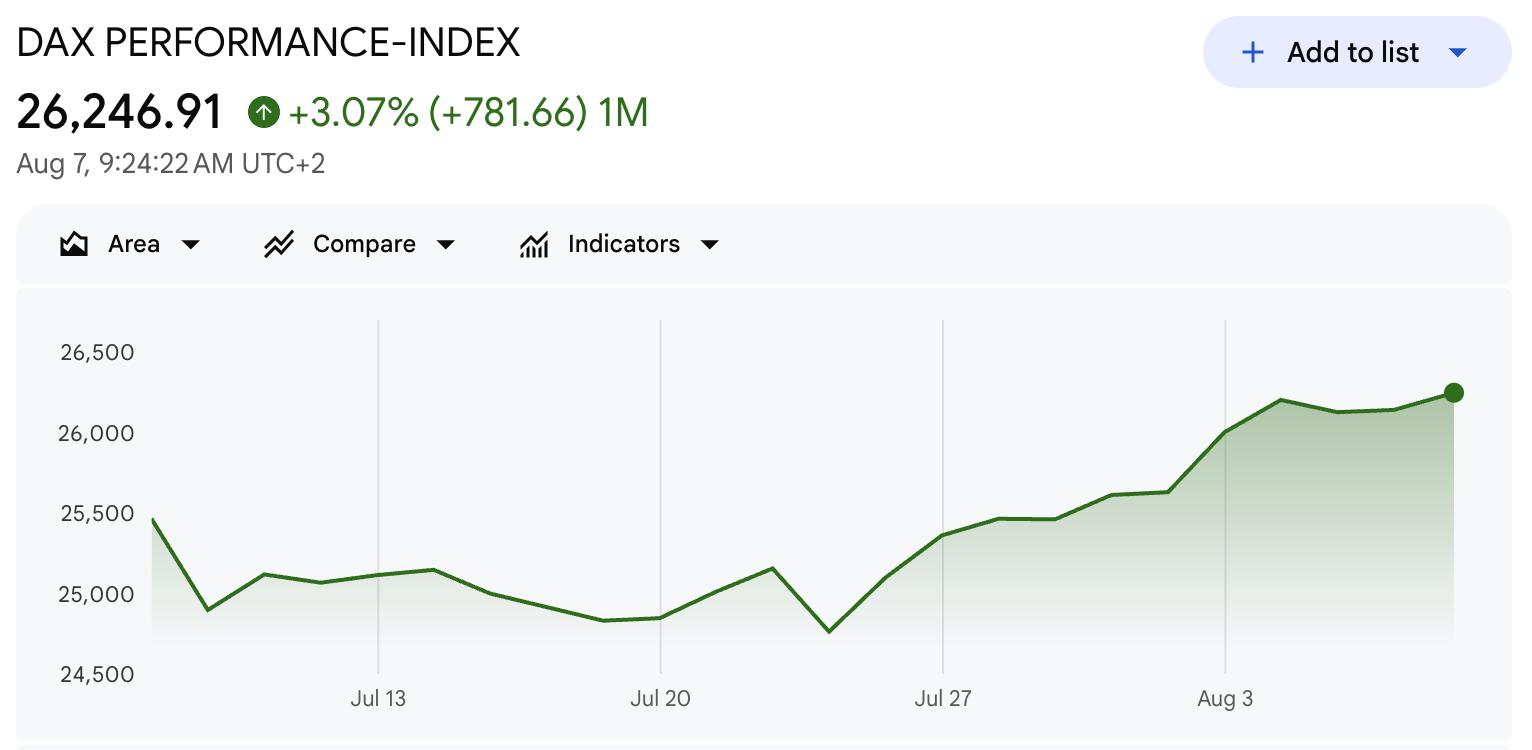Click the DAX PERFORMANCE-INDEX title

click(x=268, y=43)
